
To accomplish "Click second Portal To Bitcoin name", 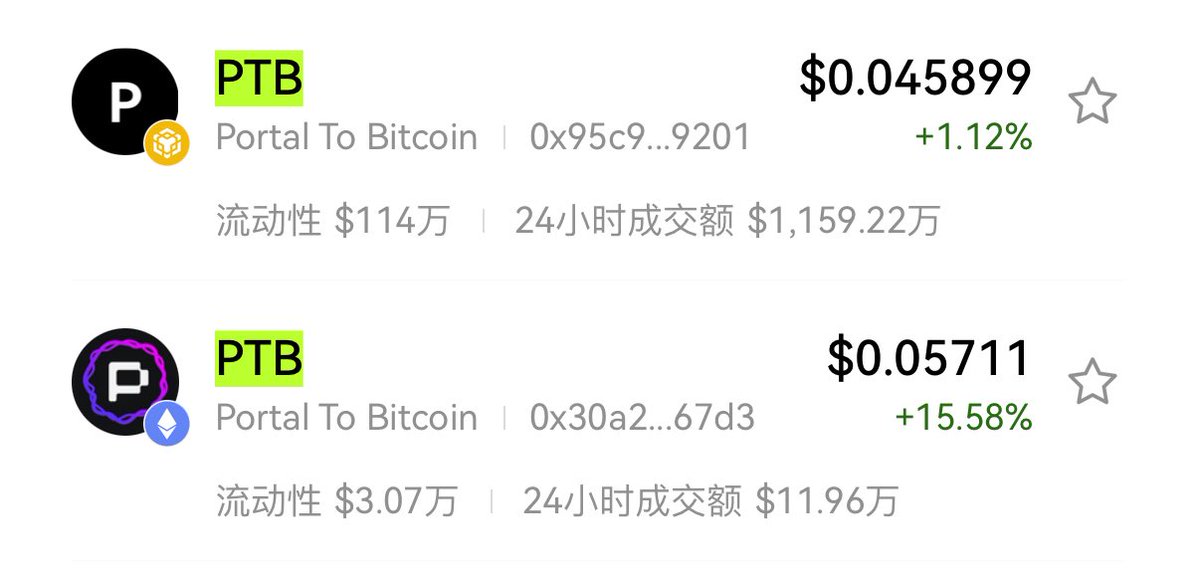I will [x=347, y=417].
